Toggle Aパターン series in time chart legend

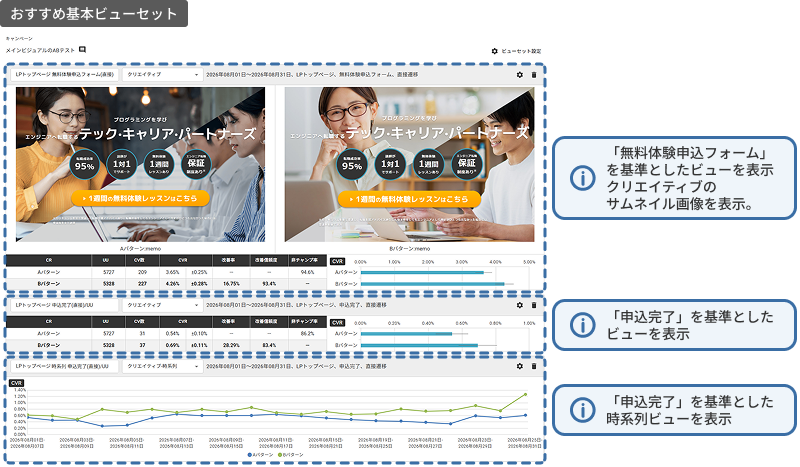[x=261, y=454]
